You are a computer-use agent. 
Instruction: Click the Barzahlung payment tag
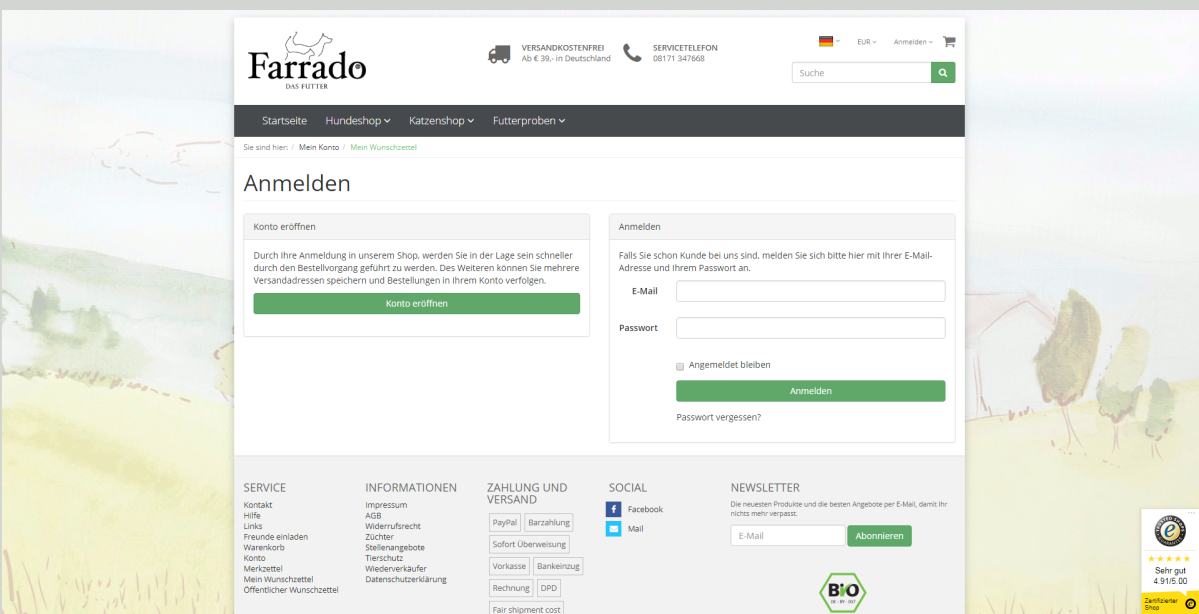click(x=549, y=523)
